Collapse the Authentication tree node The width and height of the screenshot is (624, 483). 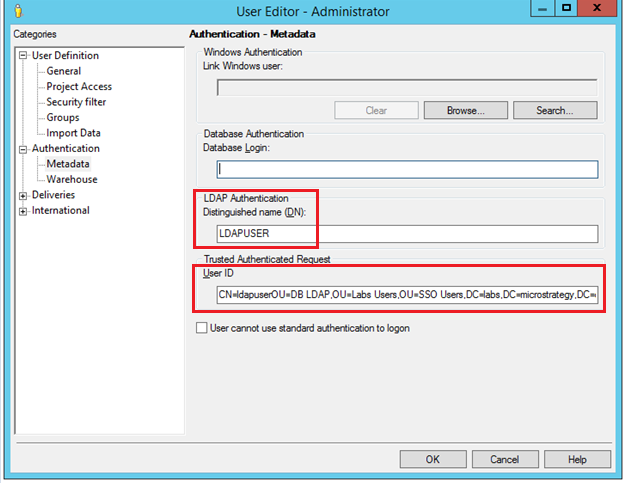click(23, 149)
